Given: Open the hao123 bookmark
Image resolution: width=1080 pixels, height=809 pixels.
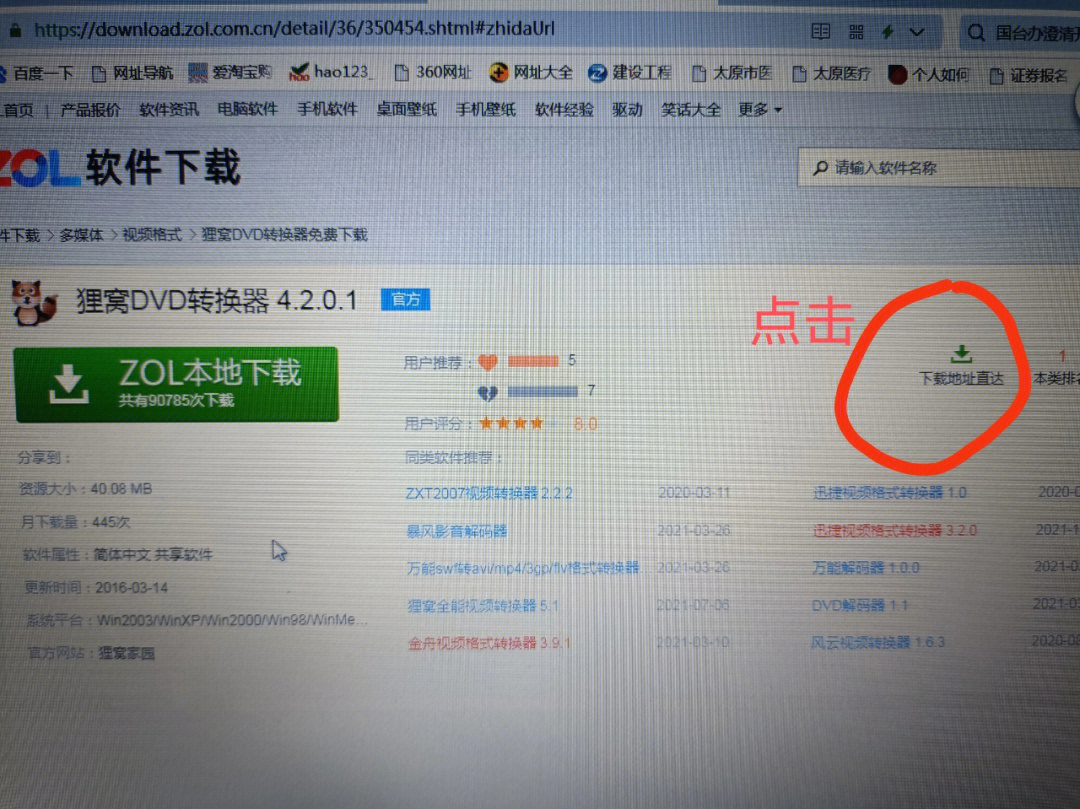Looking at the screenshot, I should click(x=329, y=72).
